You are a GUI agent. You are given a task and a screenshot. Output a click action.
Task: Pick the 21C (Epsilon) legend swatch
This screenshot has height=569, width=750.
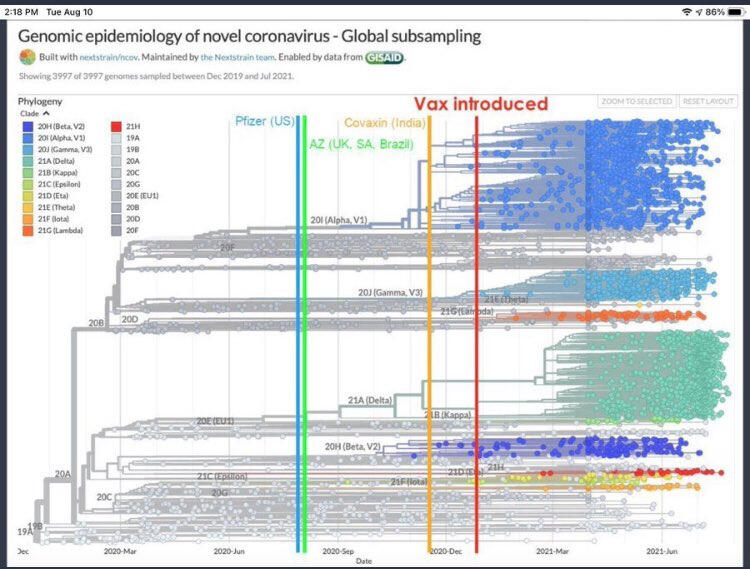tap(27, 184)
